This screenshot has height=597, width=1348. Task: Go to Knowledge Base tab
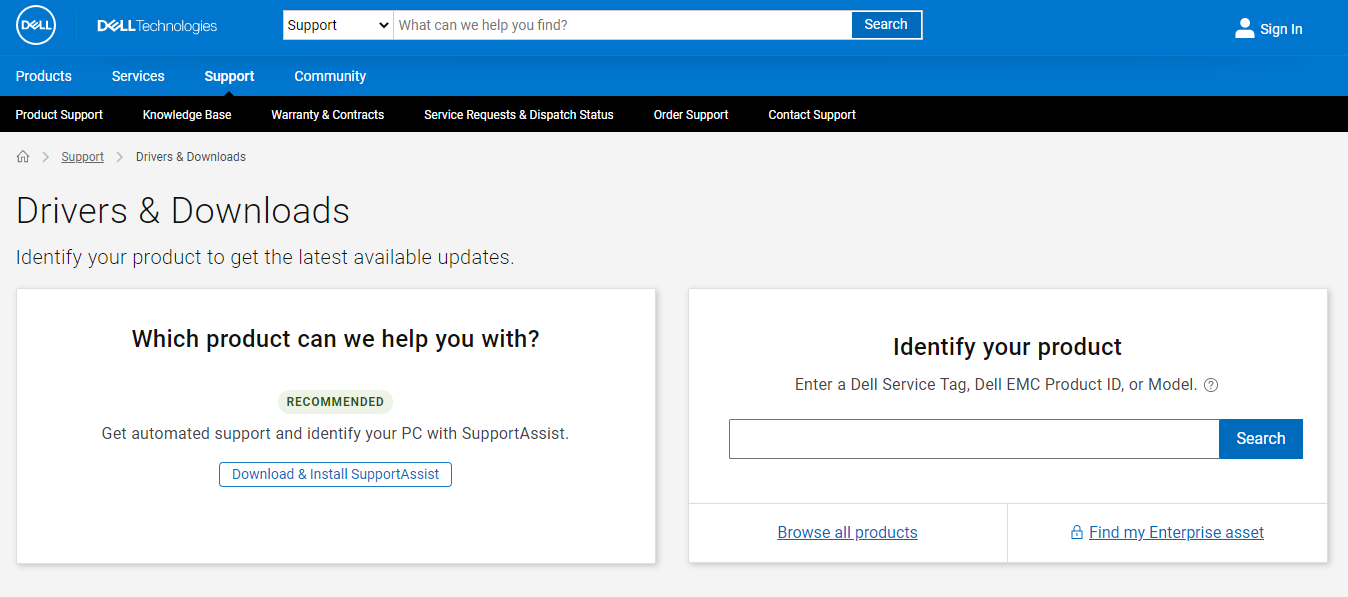click(187, 115)
